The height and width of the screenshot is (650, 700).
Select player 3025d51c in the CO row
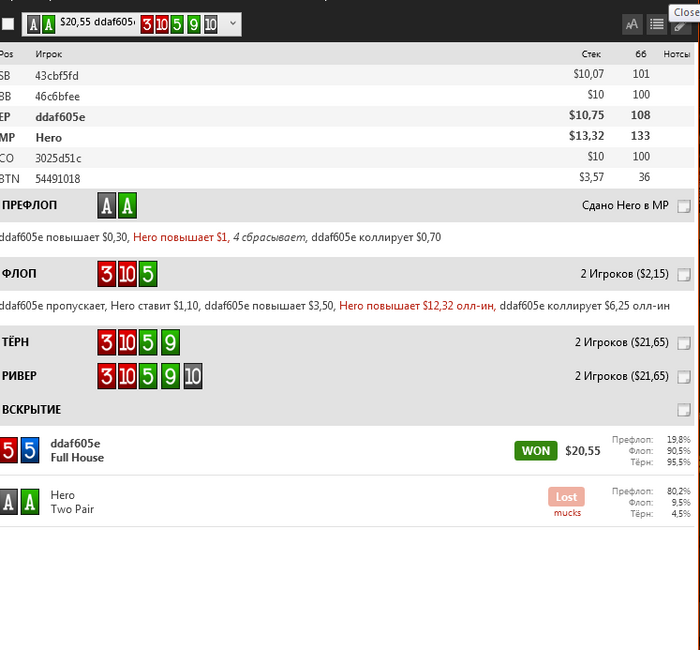pyautogui.click(x=58, y=158)
